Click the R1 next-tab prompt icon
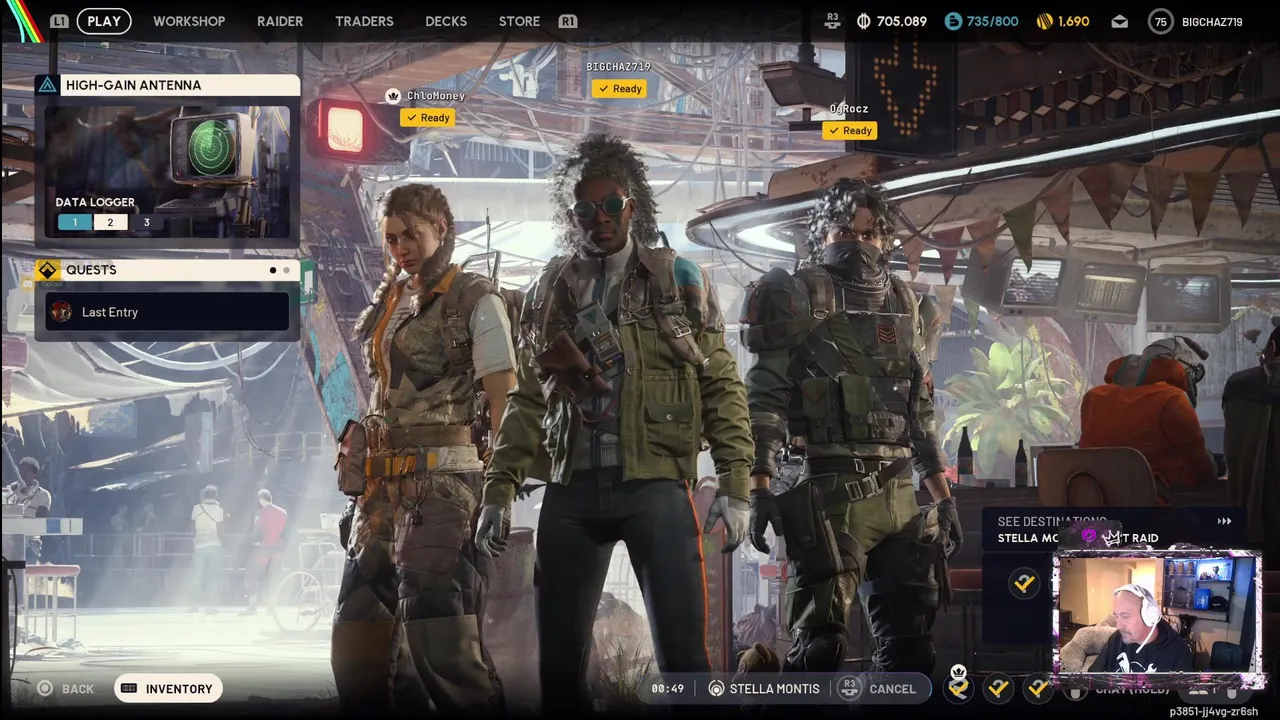The image size is (1280, 720). 567,21
